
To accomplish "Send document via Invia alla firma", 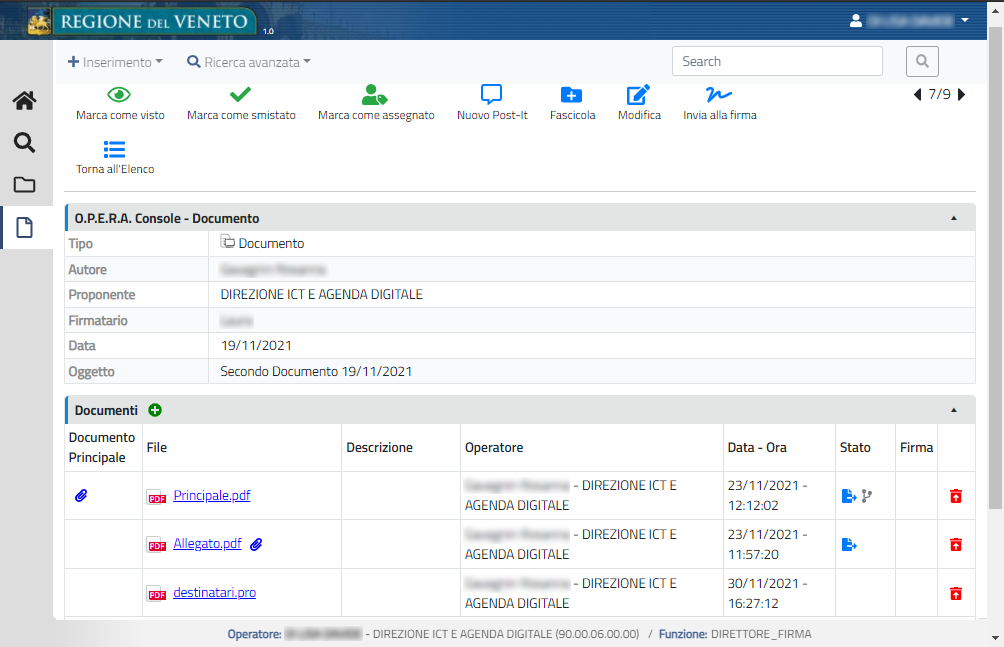I will click(719, 95).
